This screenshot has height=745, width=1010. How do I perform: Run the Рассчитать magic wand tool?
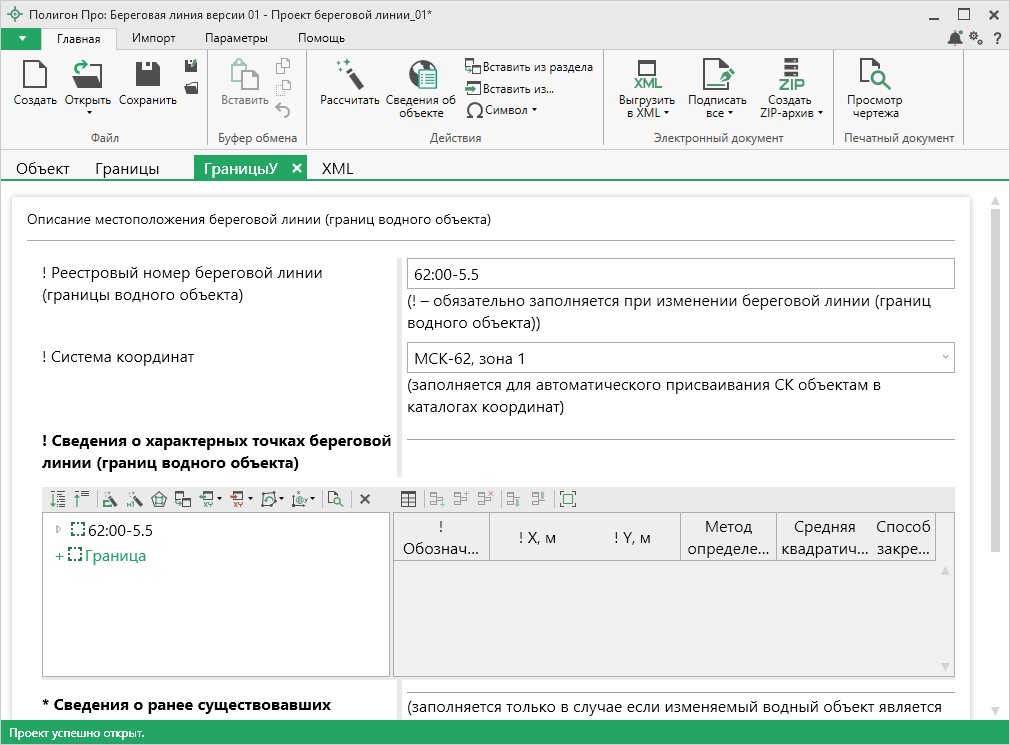(x=349, y=75)
